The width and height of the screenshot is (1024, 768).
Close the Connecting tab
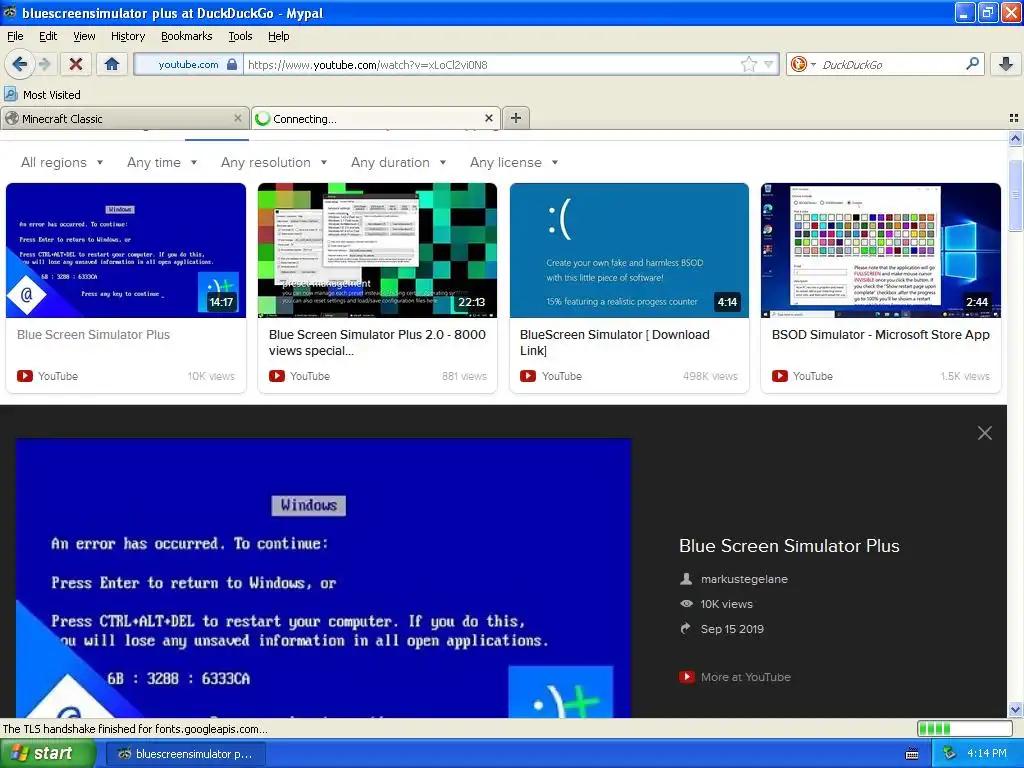coord(488,118)
